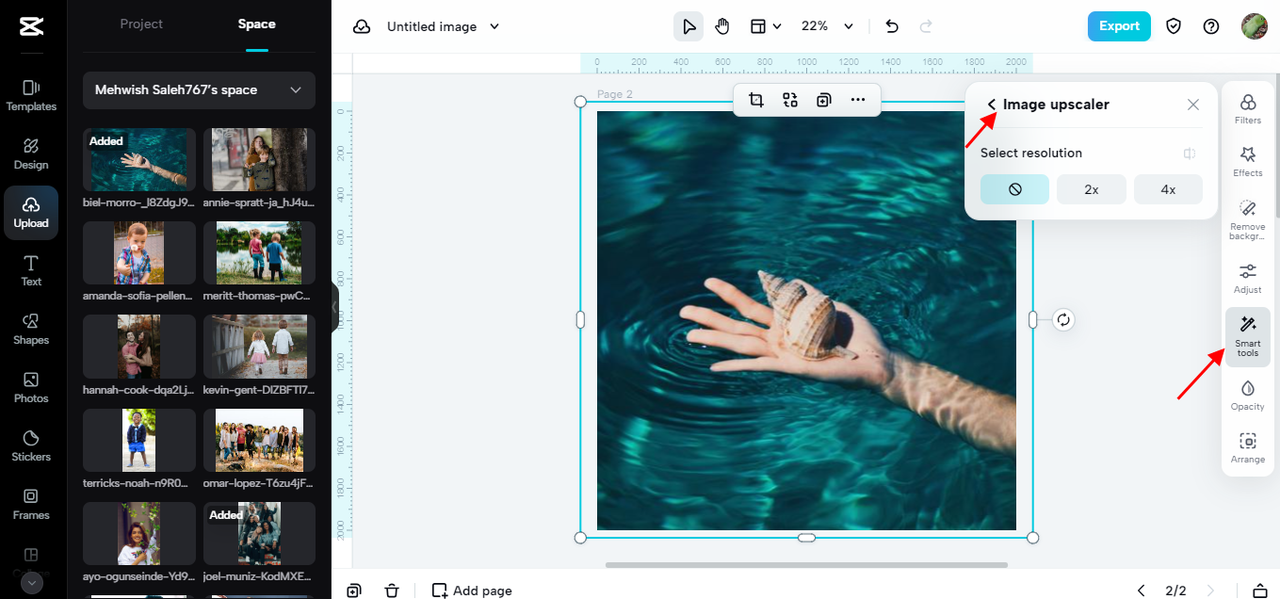Image resolution: width=1280 pixels, height=599 pixels.
Task: Select omar-lopez thumbnail
Action: pos(259,440)
